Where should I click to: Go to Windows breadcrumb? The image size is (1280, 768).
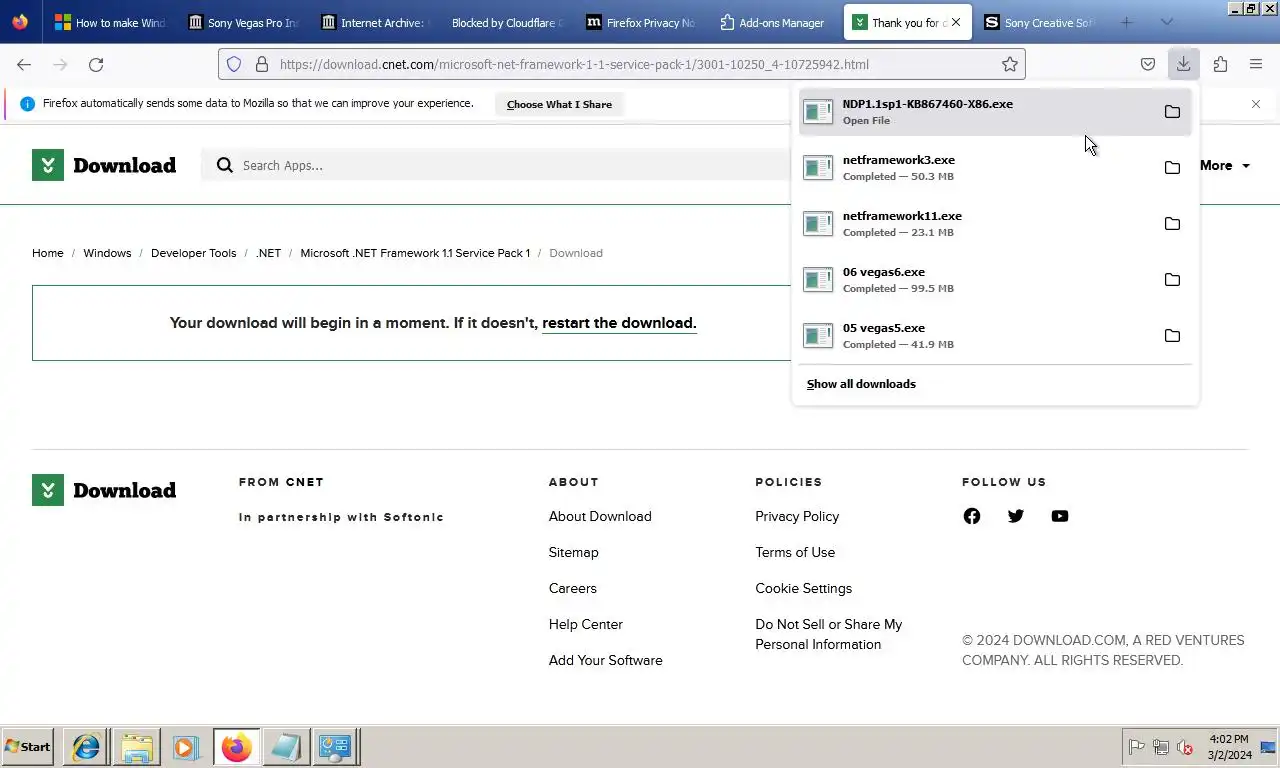click(x=107, y=253)
